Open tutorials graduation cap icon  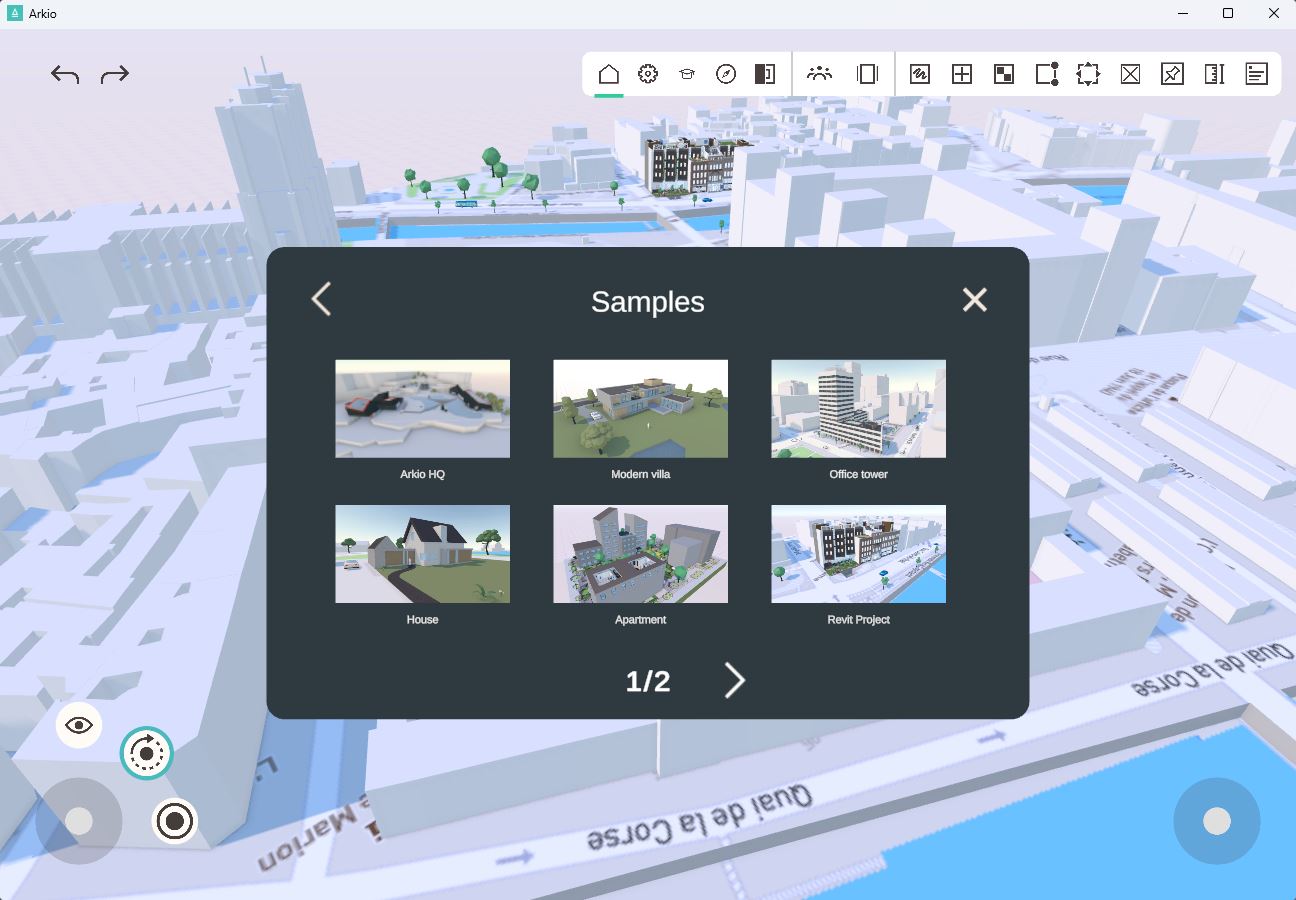(x=687, y=74)
